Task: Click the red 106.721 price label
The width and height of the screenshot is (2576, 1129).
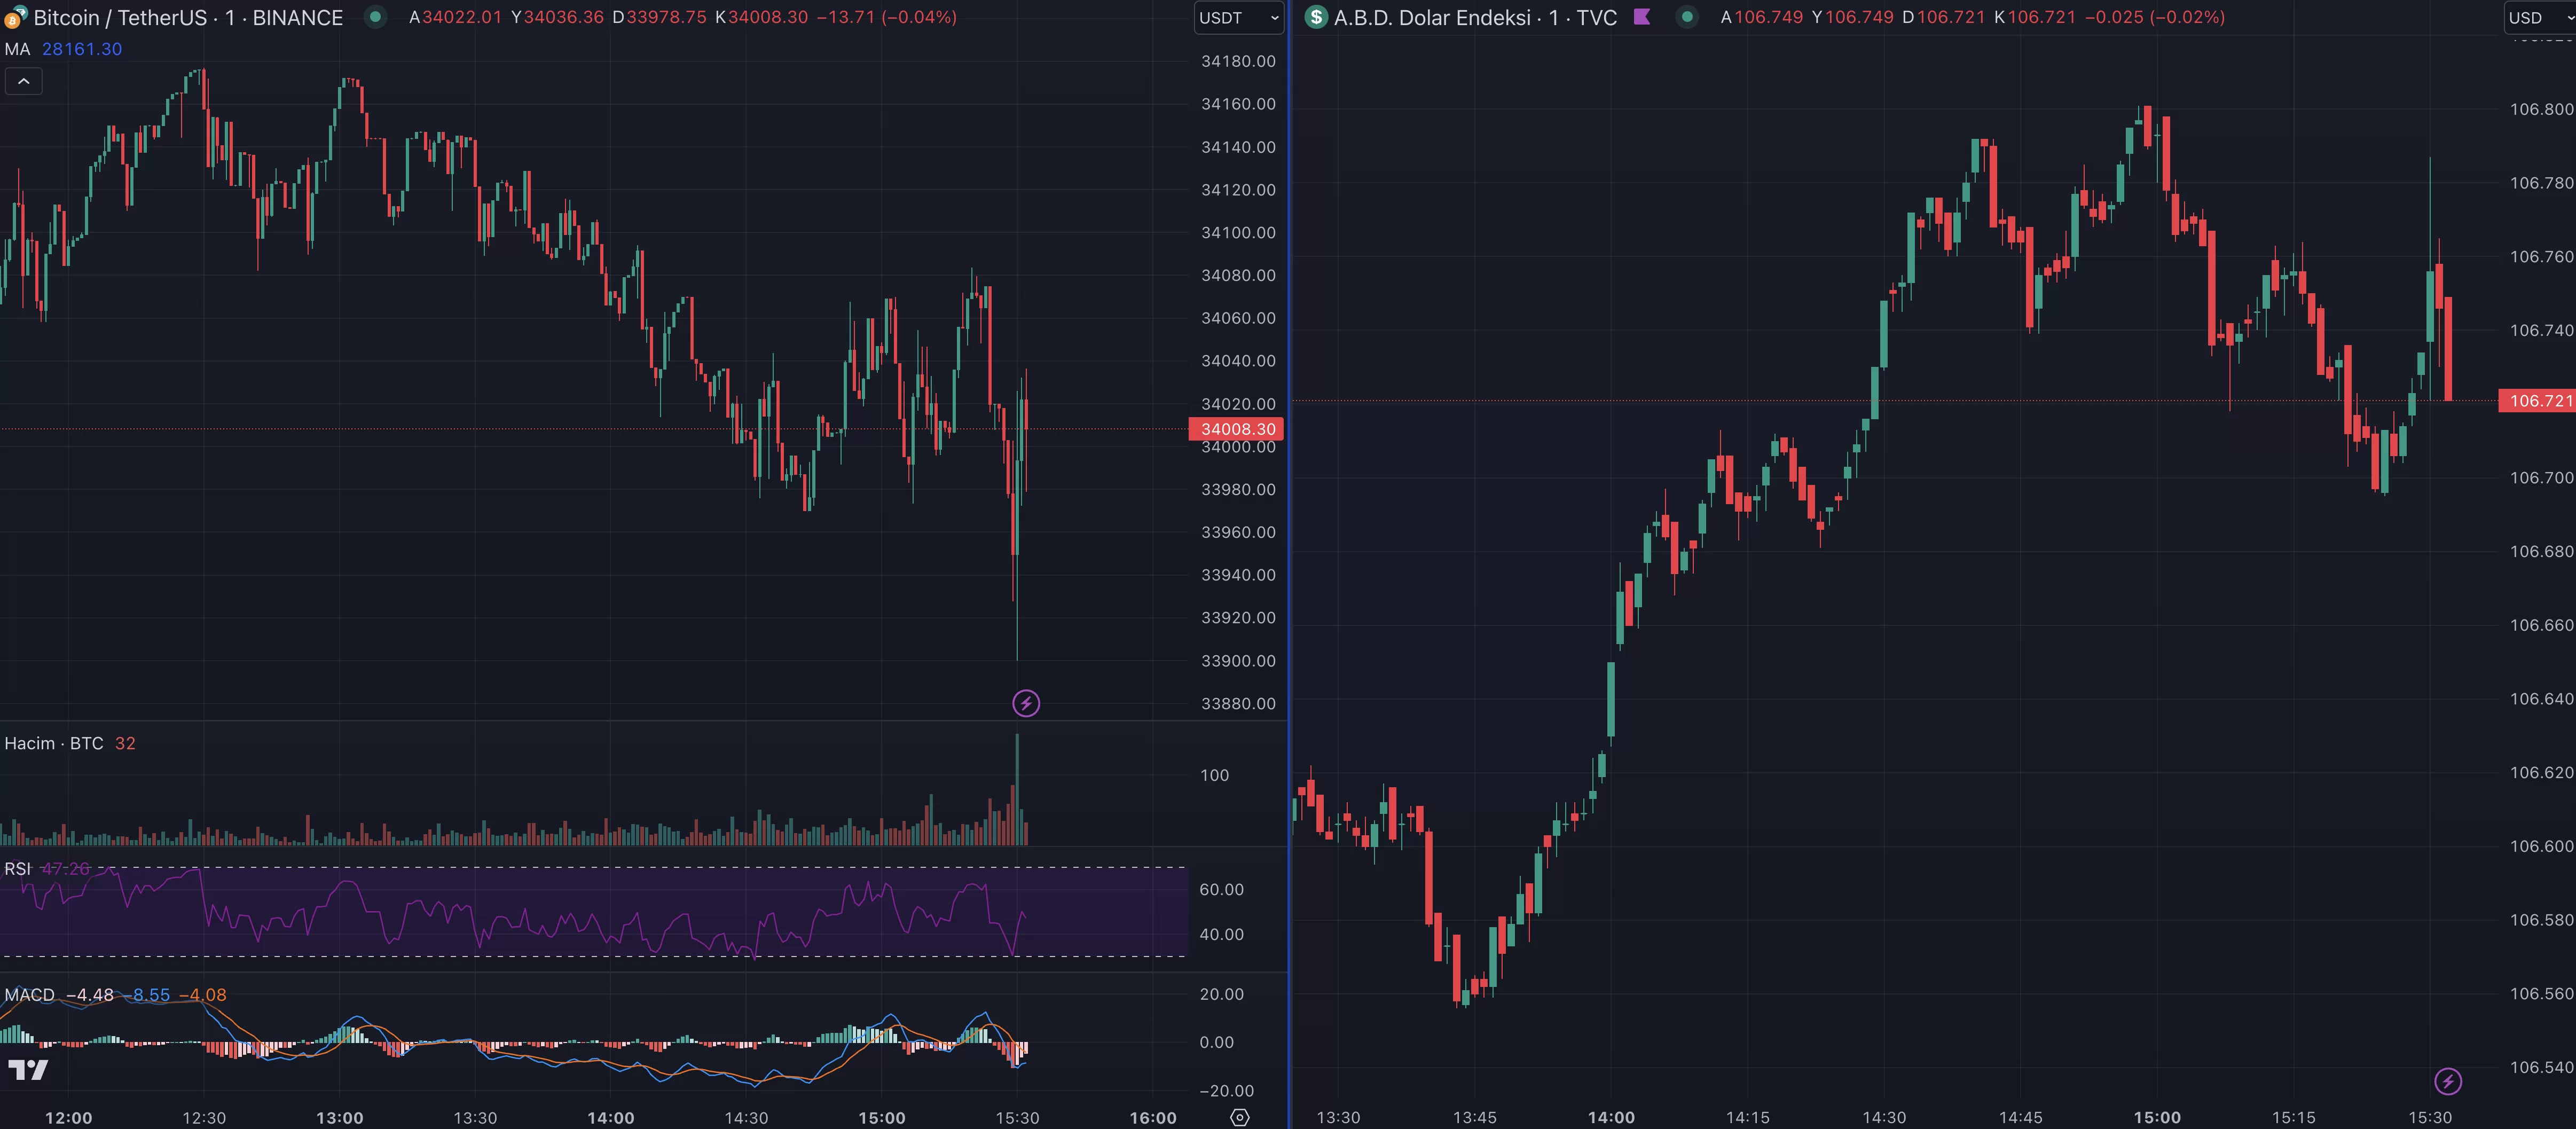Action: click(x=2538, y=401)
